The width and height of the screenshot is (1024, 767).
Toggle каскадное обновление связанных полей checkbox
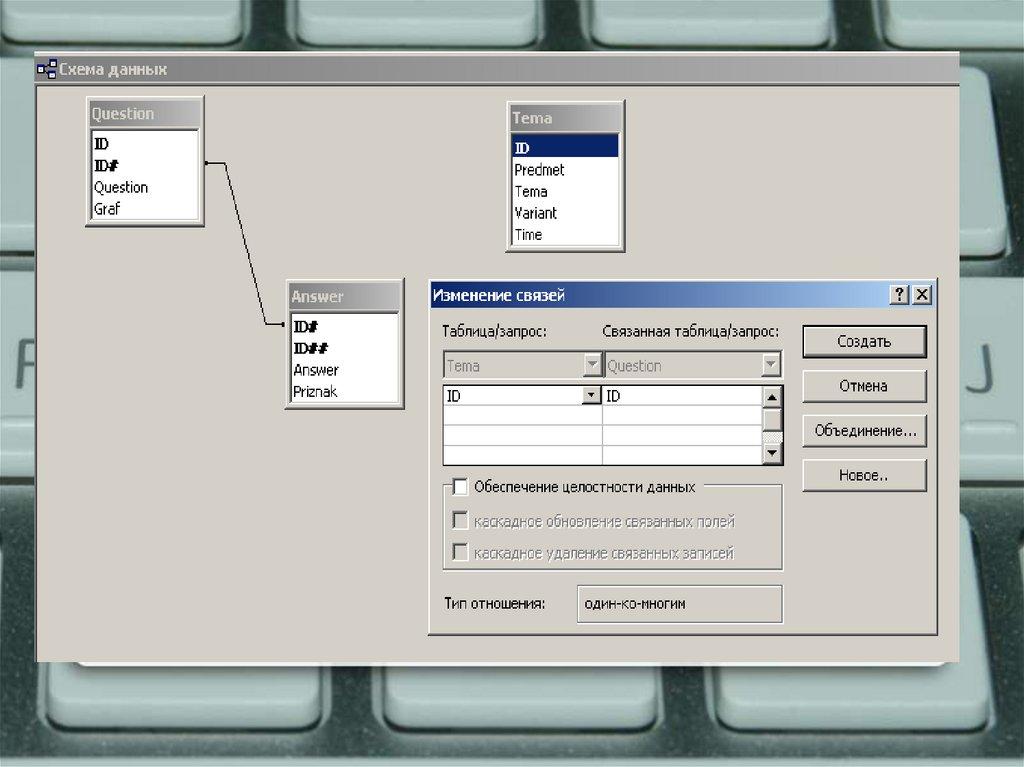click(x=460, y=521)
